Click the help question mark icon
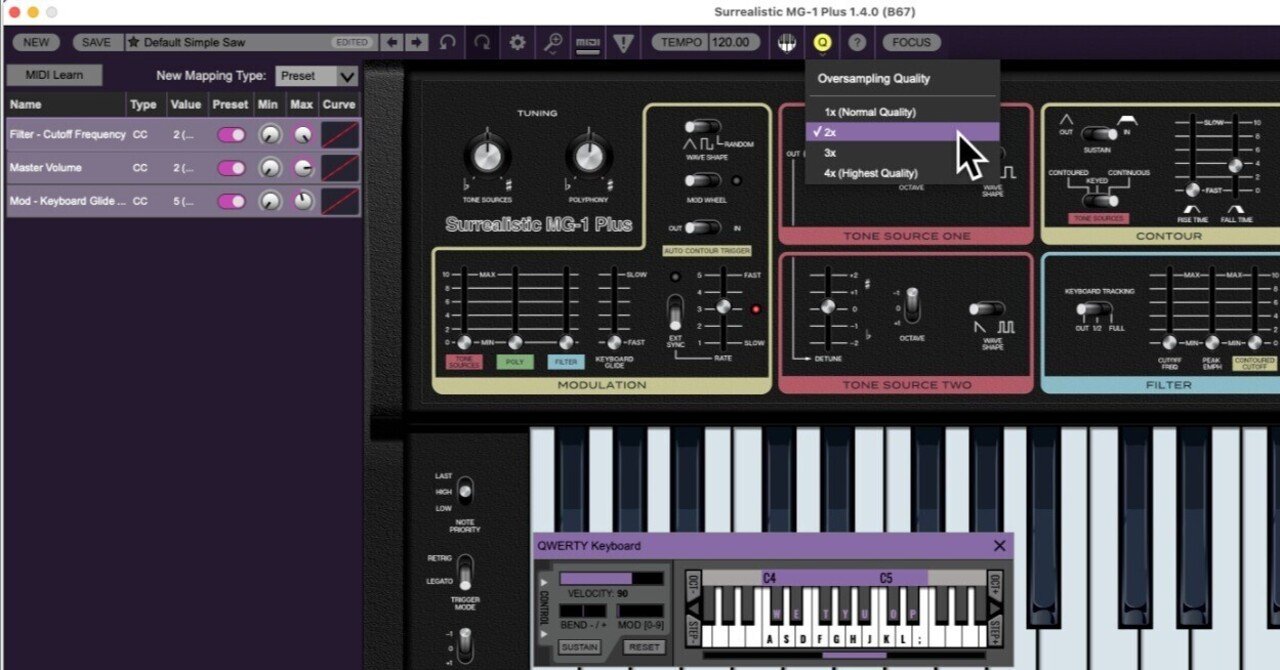 click(857, 42)
